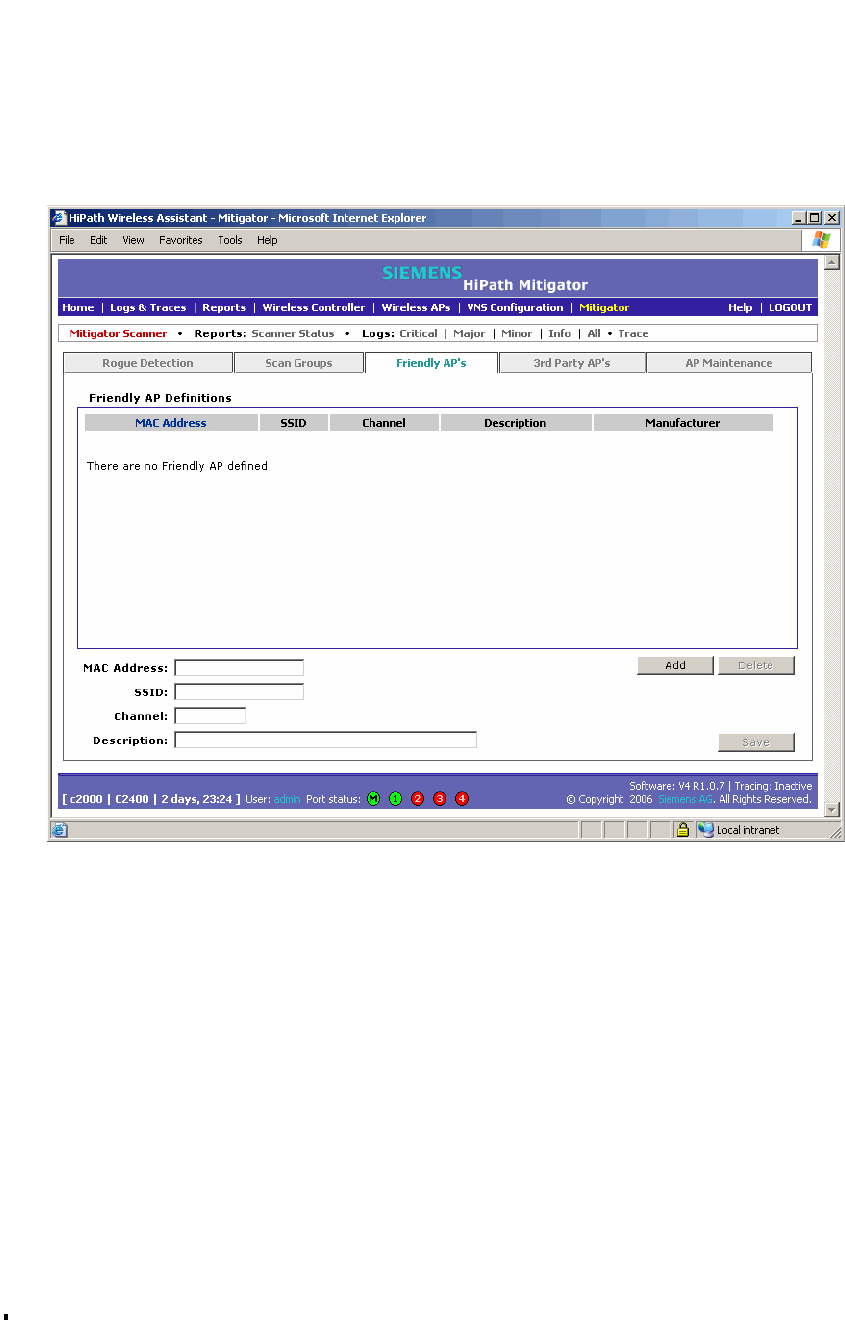
Task: Click the red port 4 status icon
Action: click(x=461, y=798)
